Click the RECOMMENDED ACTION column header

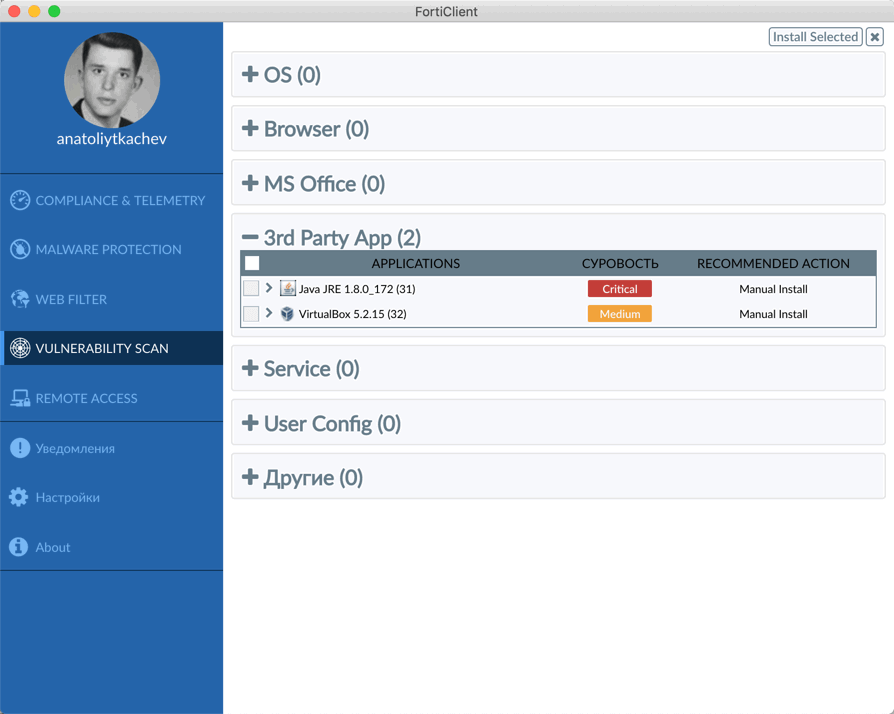(x=773, y=263)
